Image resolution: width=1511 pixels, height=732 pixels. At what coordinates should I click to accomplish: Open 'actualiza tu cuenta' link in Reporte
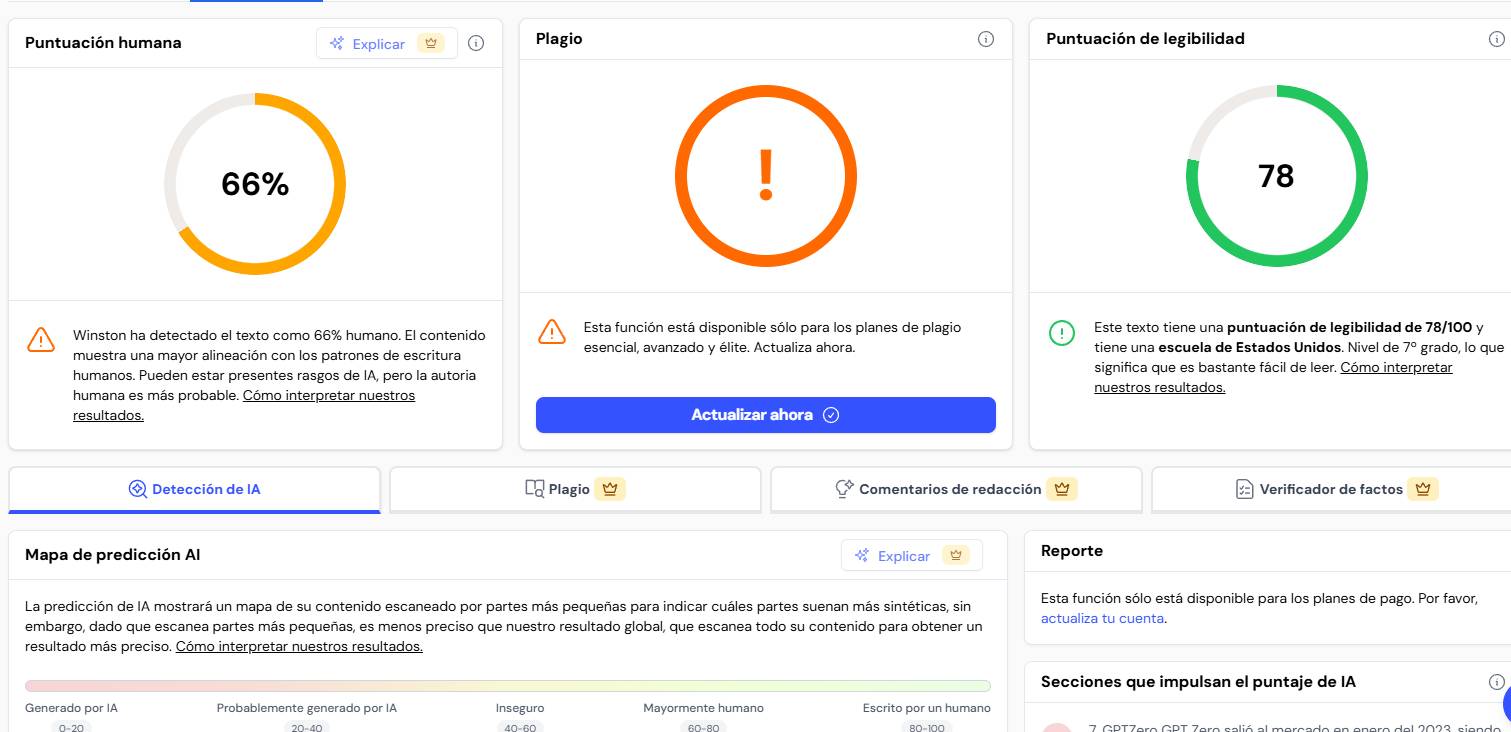[1102, 618]
